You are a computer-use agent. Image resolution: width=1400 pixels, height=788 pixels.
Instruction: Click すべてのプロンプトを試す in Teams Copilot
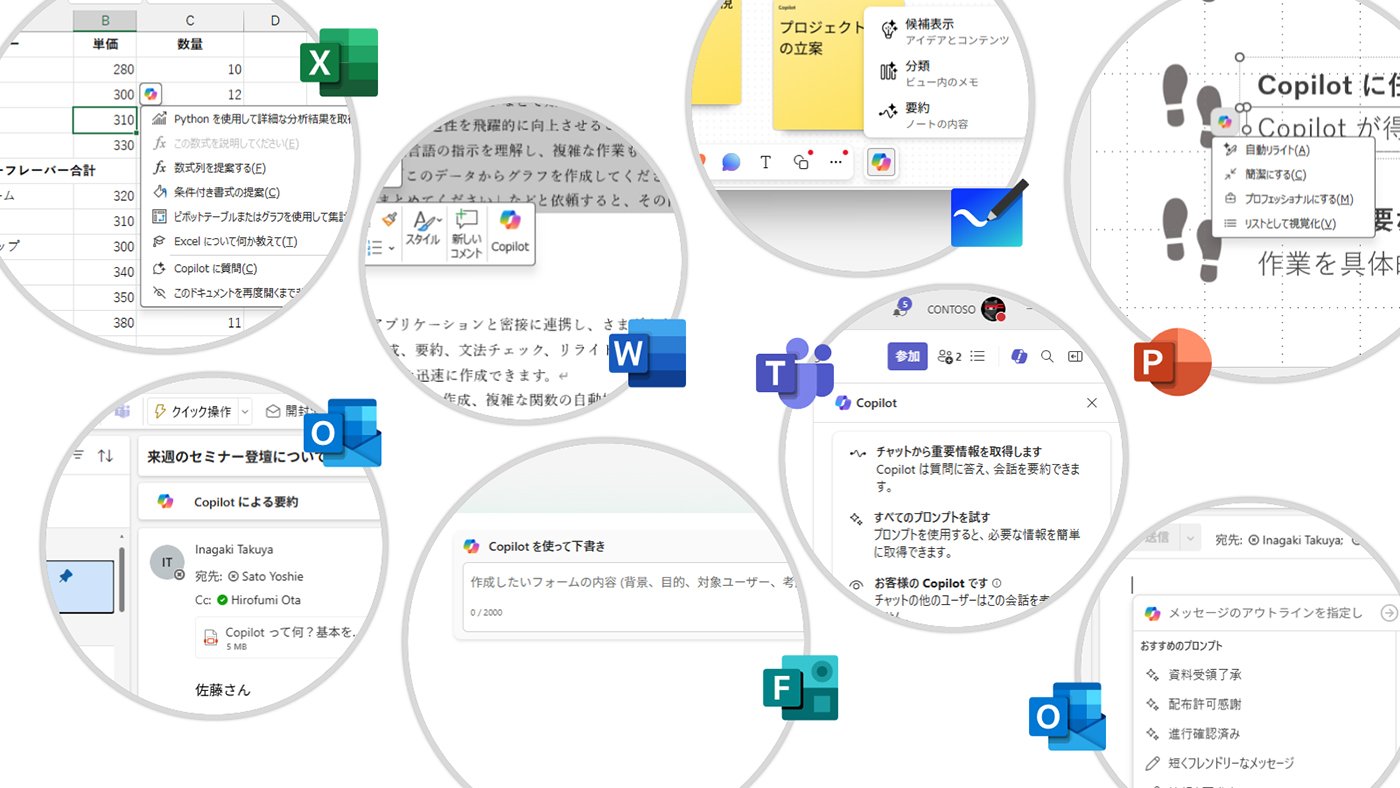click(964, 534)
